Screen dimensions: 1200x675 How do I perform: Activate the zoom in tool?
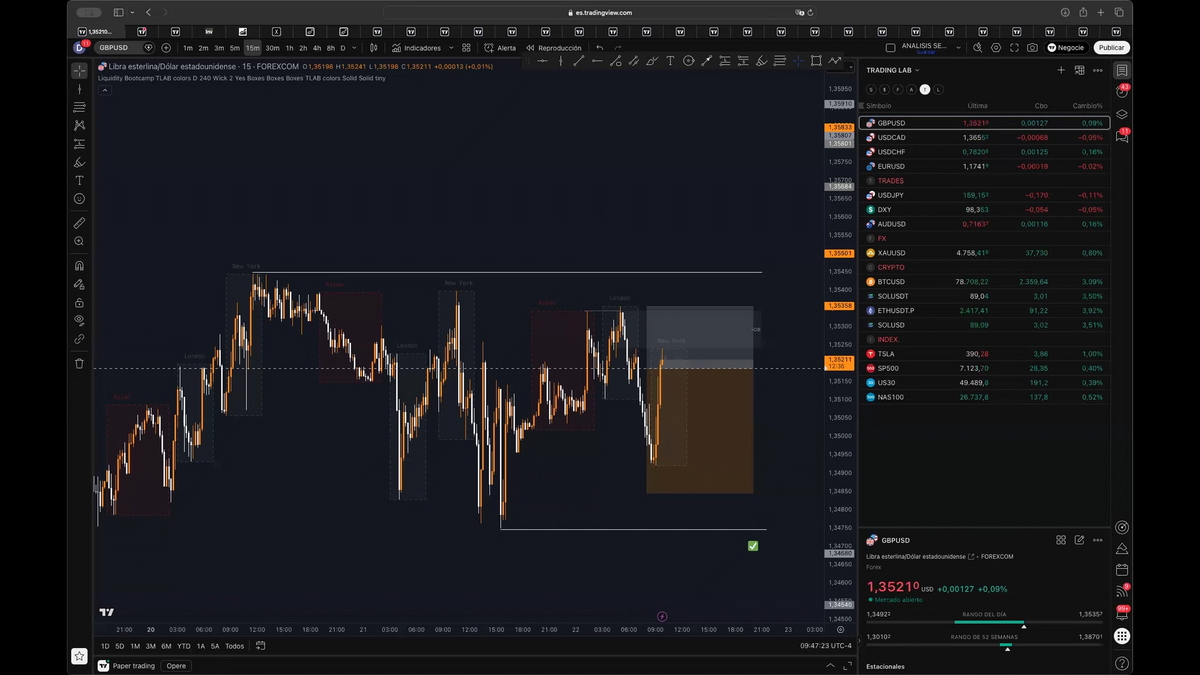click(x=79, y=241)
